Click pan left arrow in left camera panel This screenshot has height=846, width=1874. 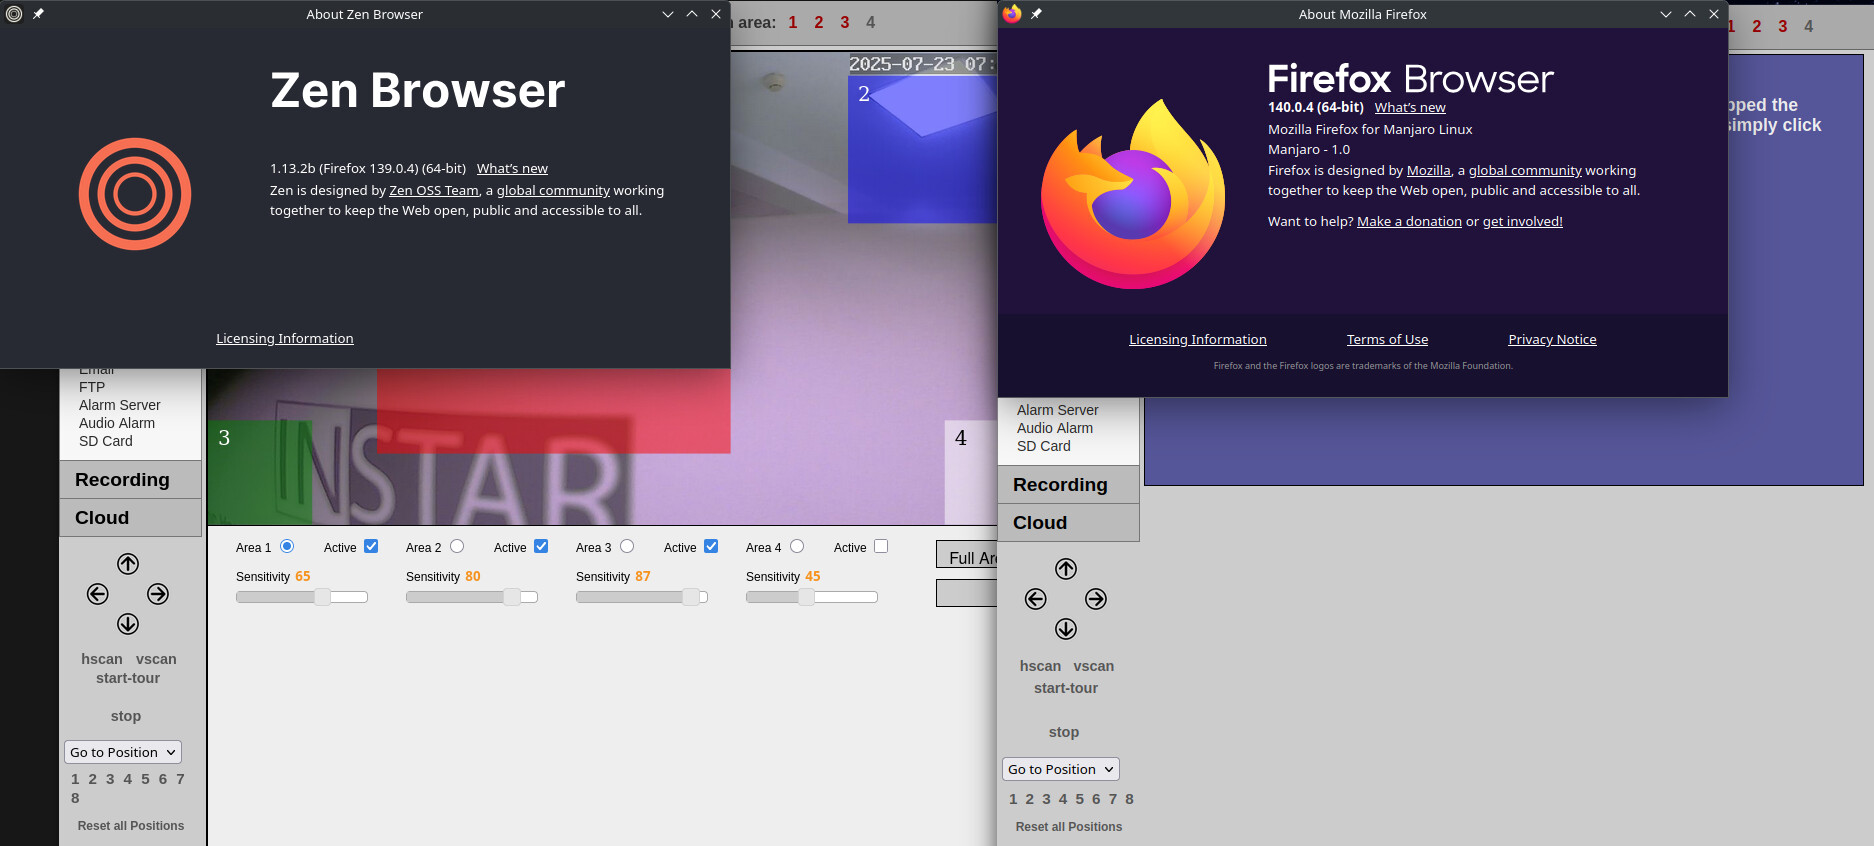tap(98, 594)
